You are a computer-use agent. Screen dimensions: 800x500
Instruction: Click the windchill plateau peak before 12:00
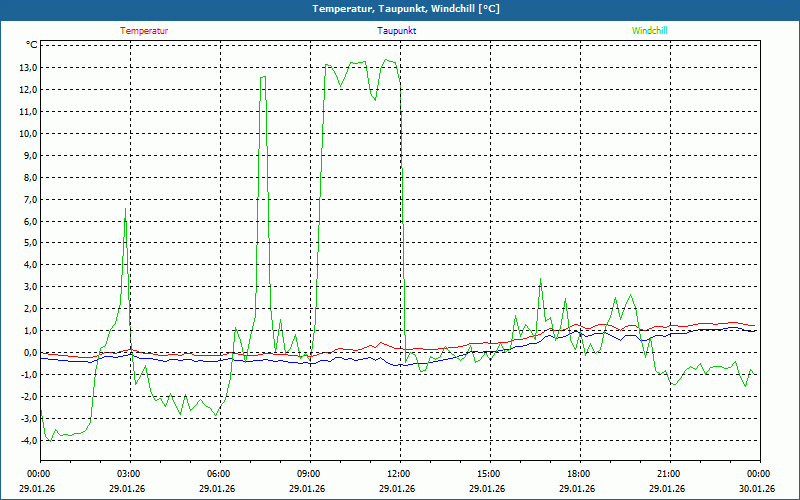(x=386, y=60)
